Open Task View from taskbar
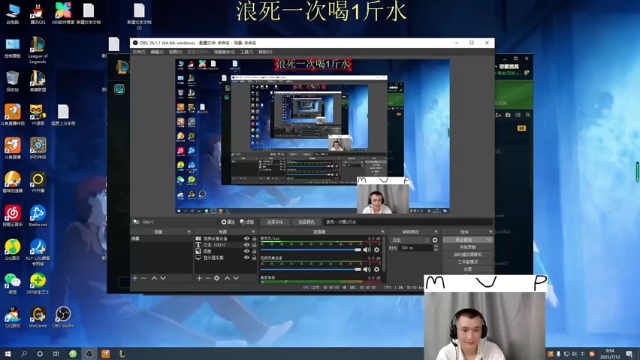640x360 pixels. [x=56, y=353]
